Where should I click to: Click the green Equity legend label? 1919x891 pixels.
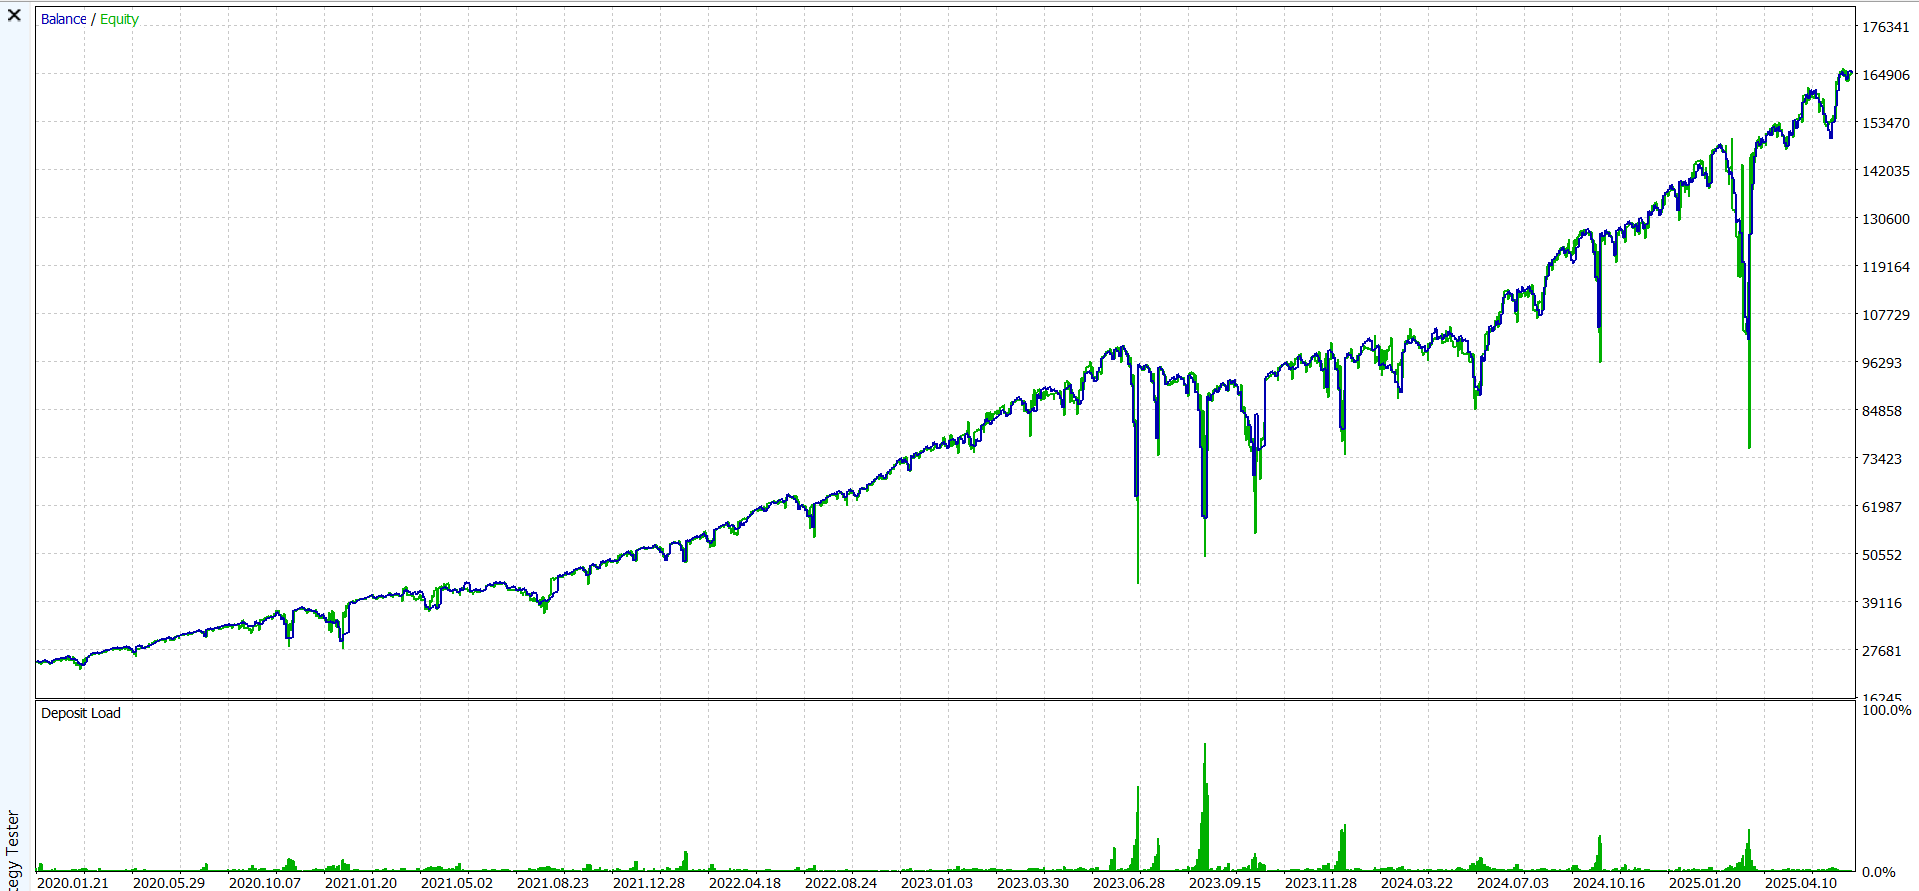click(x=119, y=19)
